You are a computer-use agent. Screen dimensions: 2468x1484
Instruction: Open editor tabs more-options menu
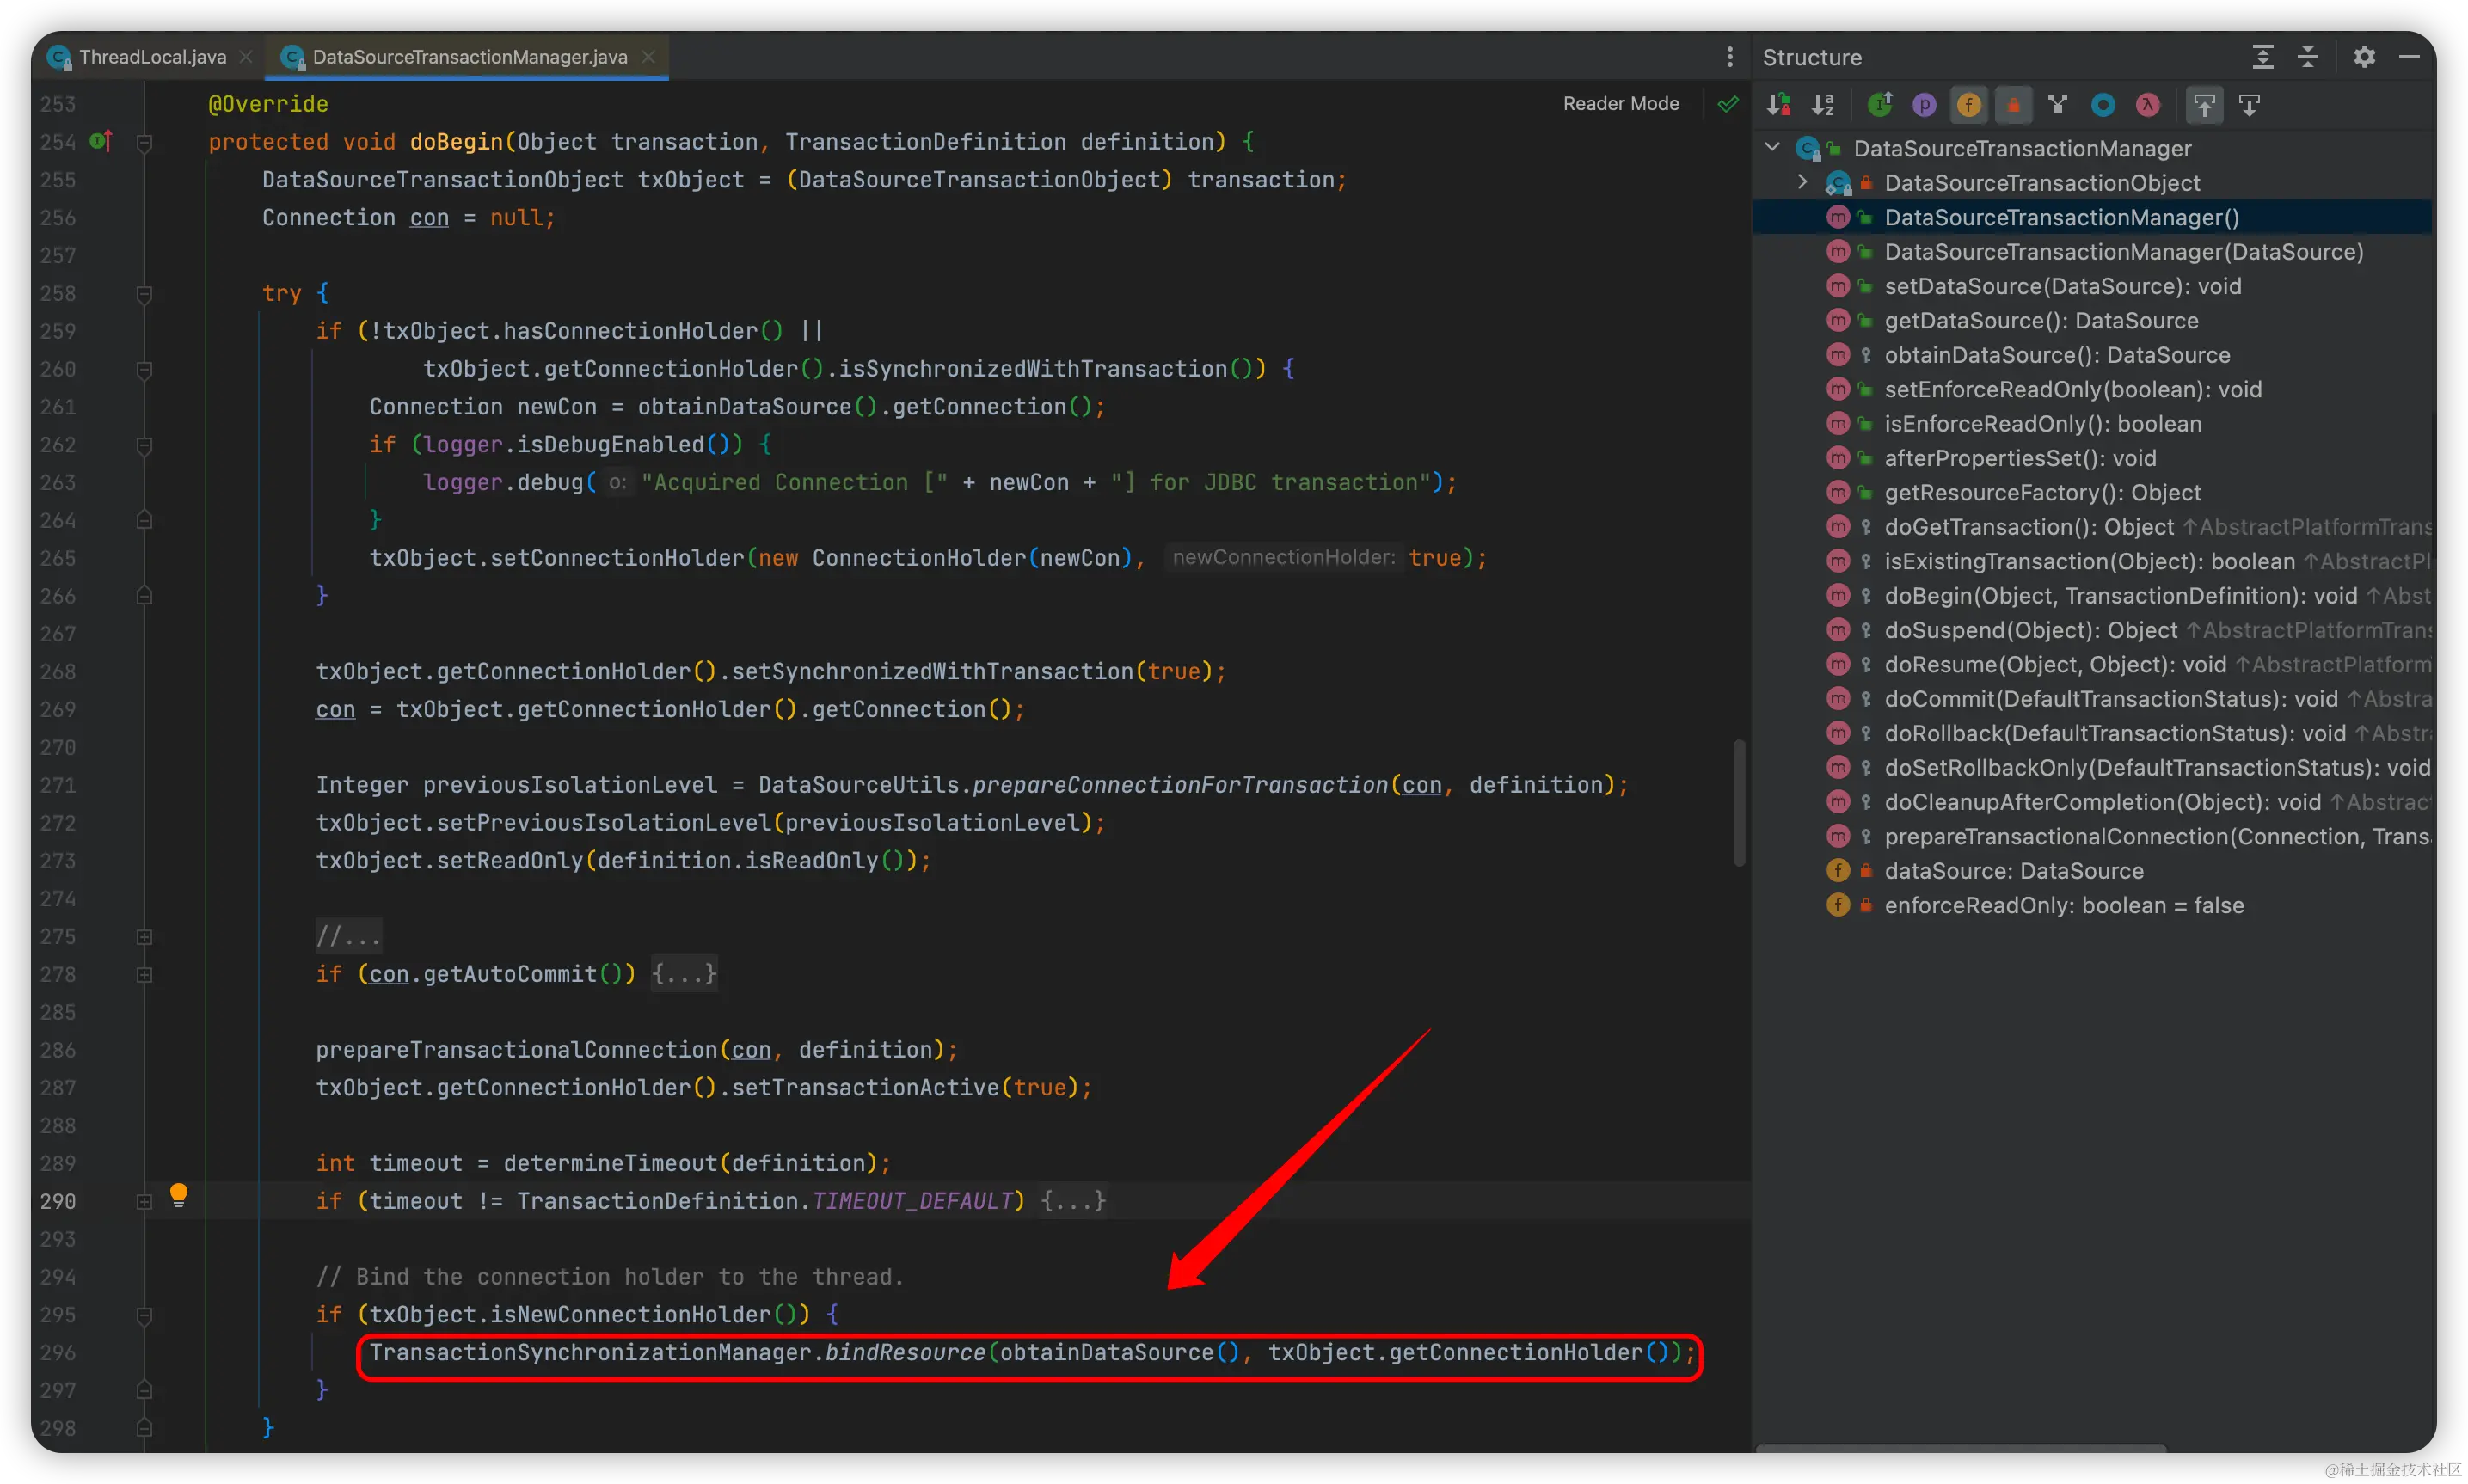click(1729, 57)
